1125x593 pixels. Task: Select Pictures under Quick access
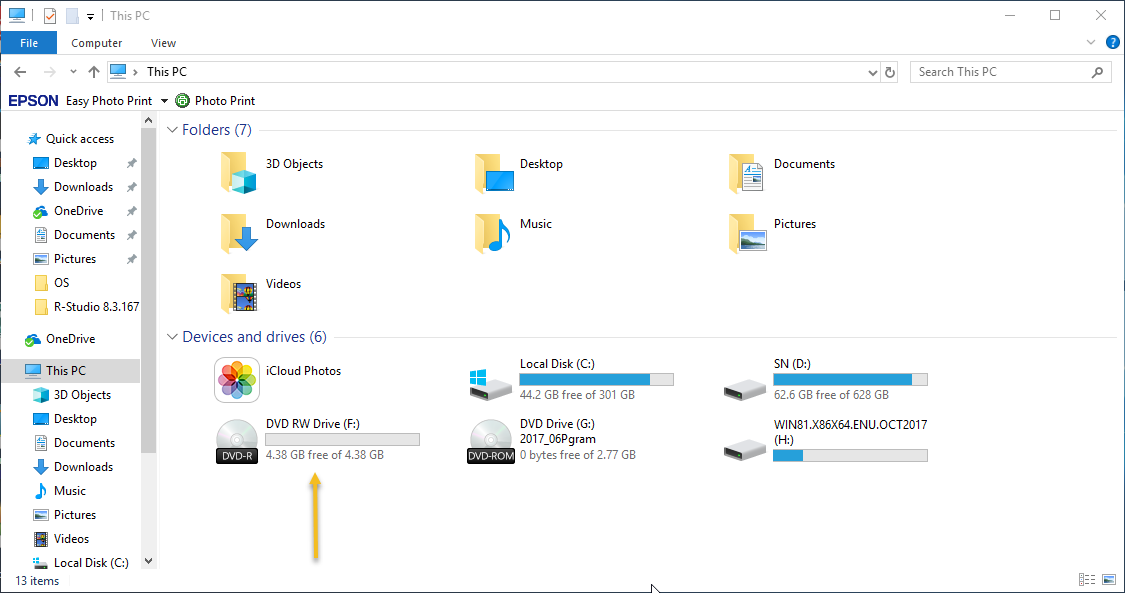(75, 259)
